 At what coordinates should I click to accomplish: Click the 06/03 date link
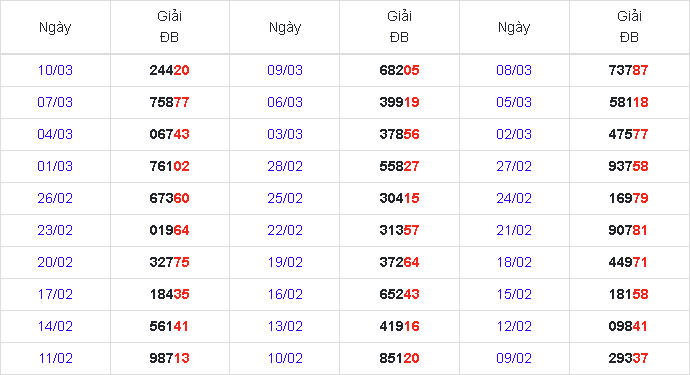(x=285, y=102)
